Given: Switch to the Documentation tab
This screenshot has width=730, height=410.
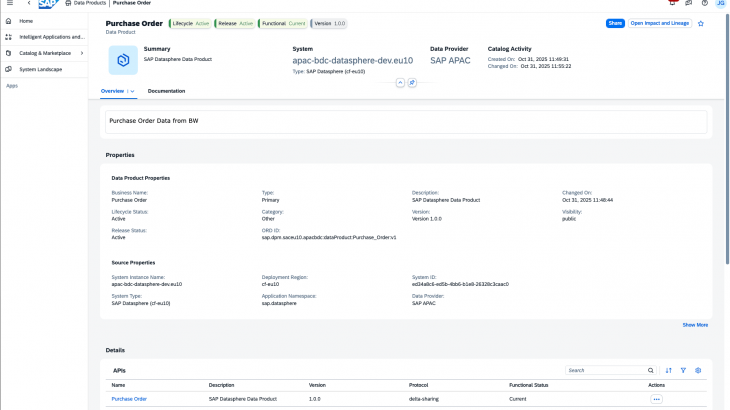Looking at the screenshot, I should point(166,91).
